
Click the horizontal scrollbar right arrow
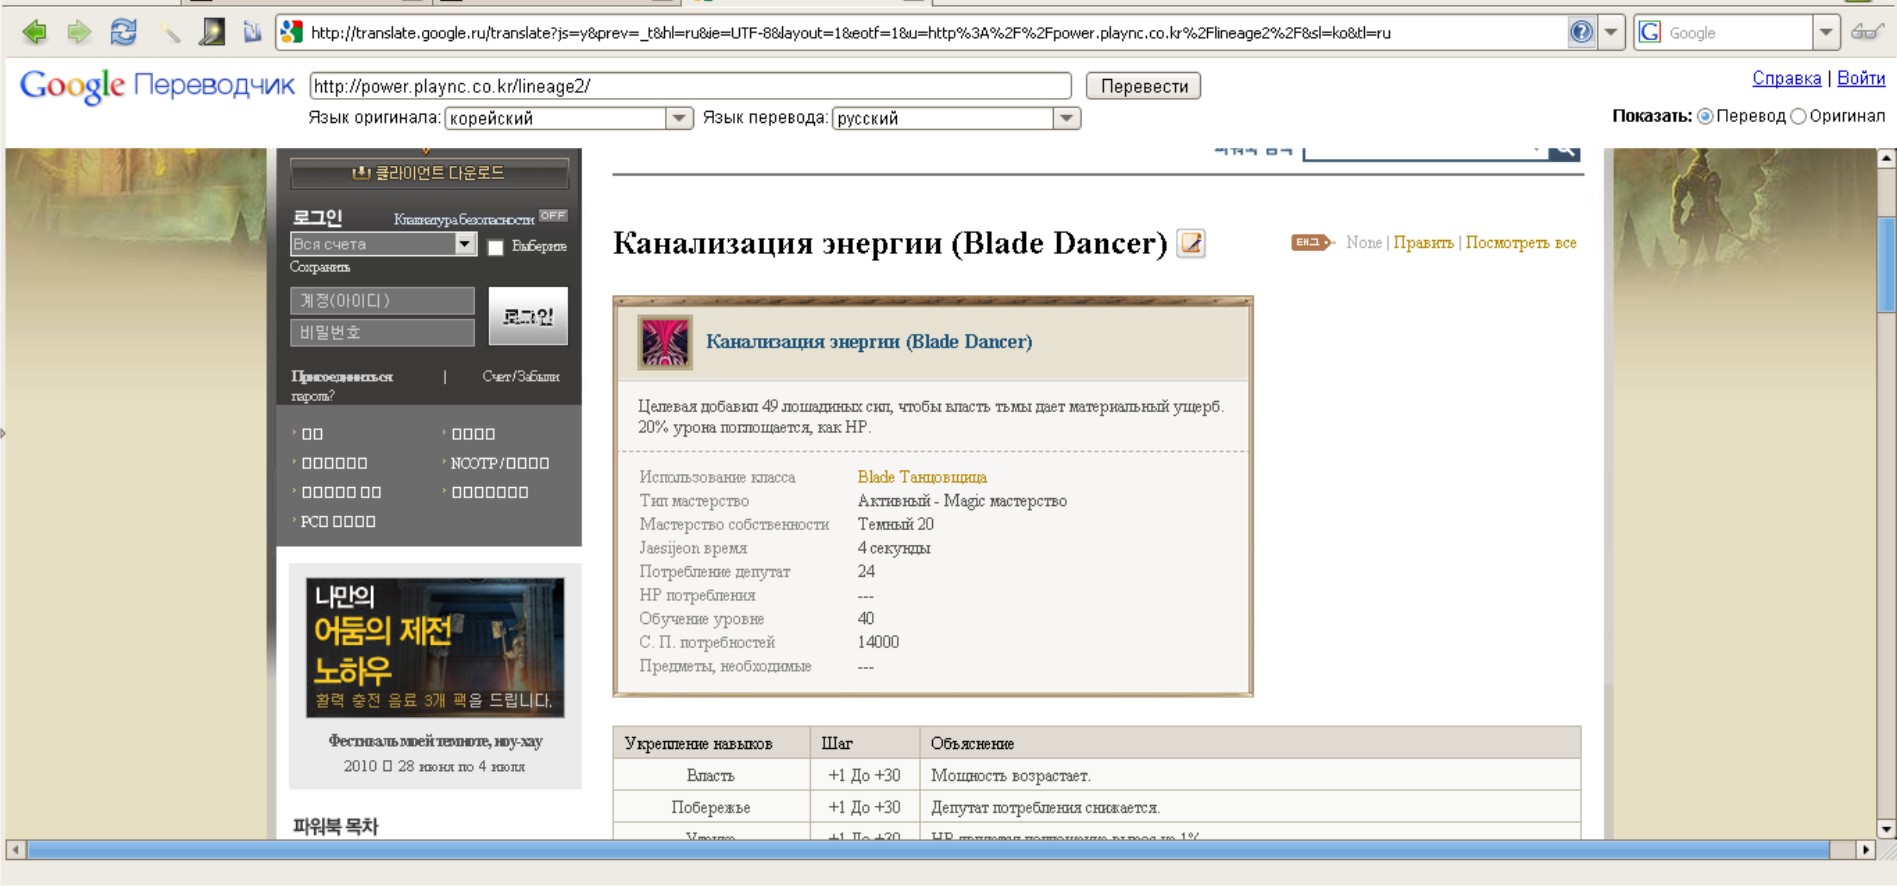1866,850
